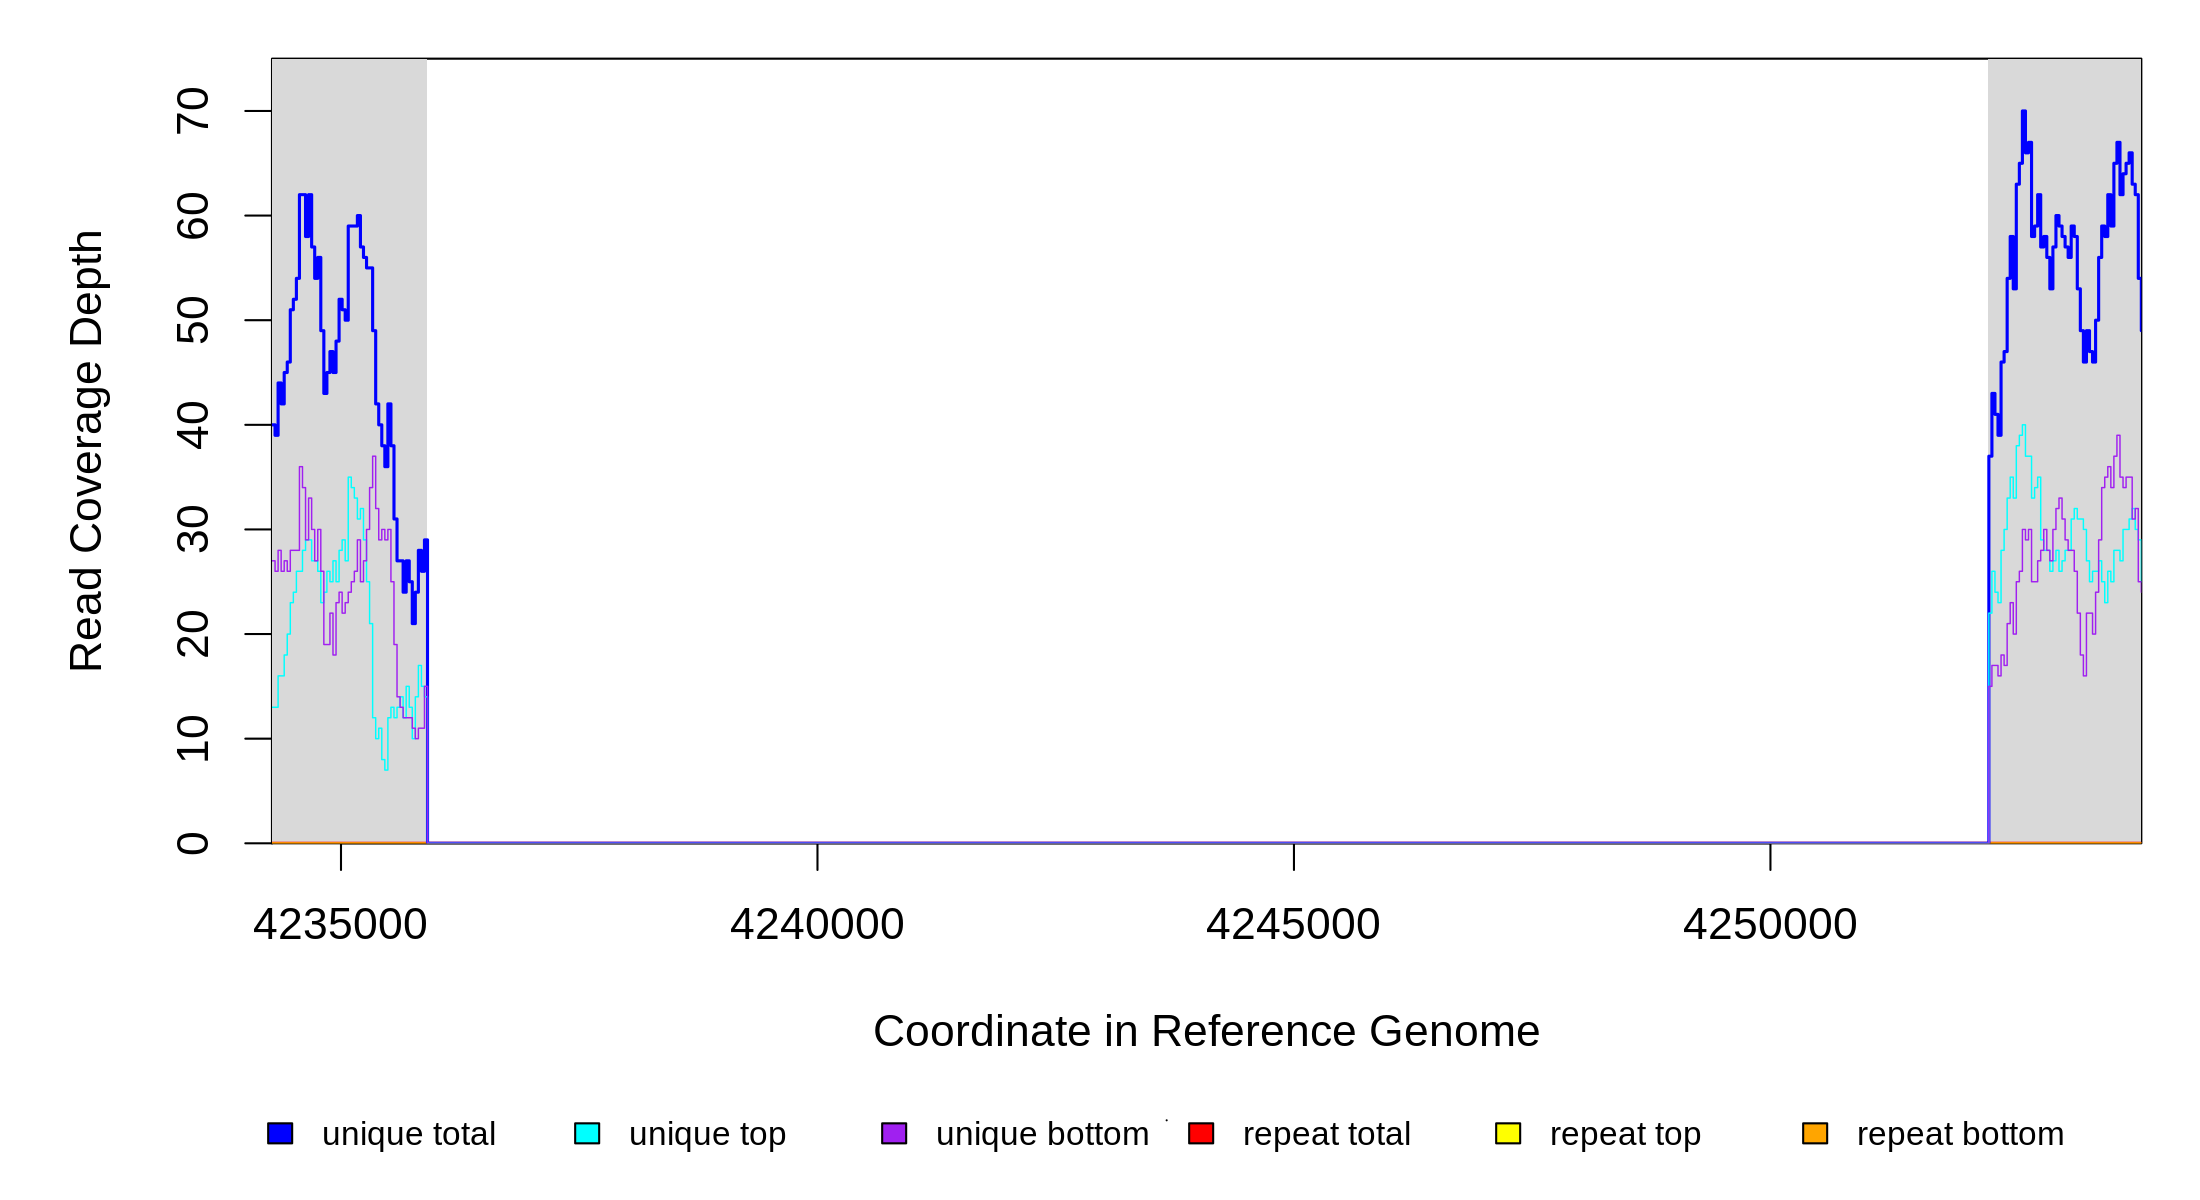This screenshot has width=2200, height=1200.
Task: Click the 4240000 x-axis tick label
Action: (817, 925)
